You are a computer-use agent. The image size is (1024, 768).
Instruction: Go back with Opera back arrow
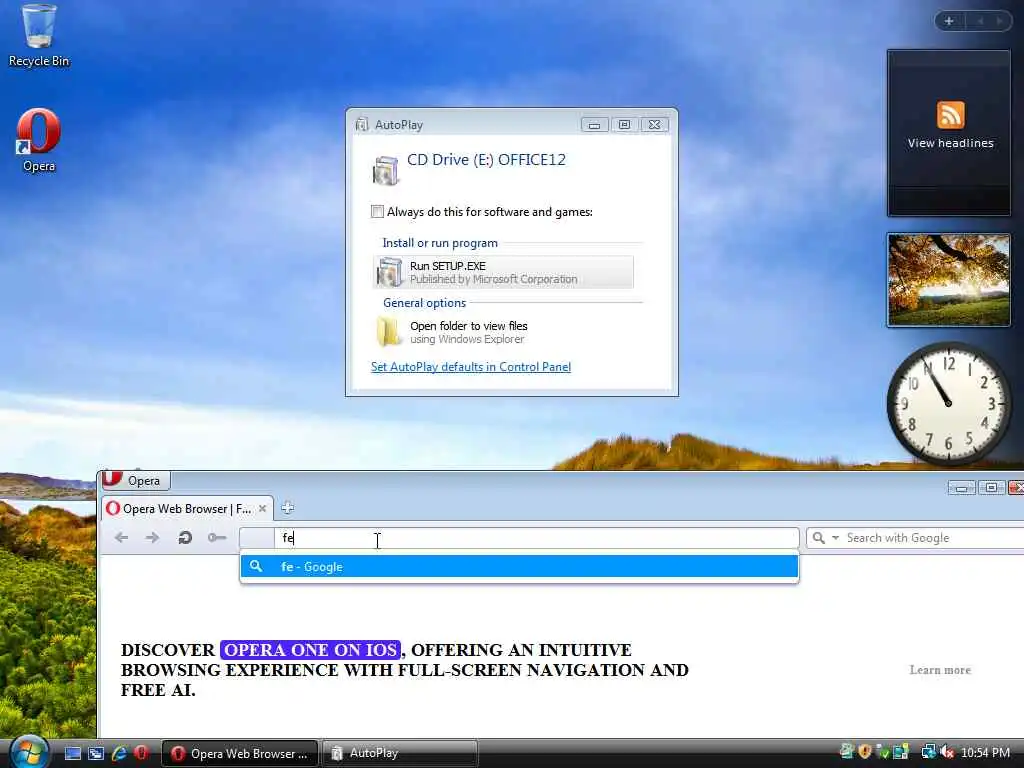(x=121, y=537)
